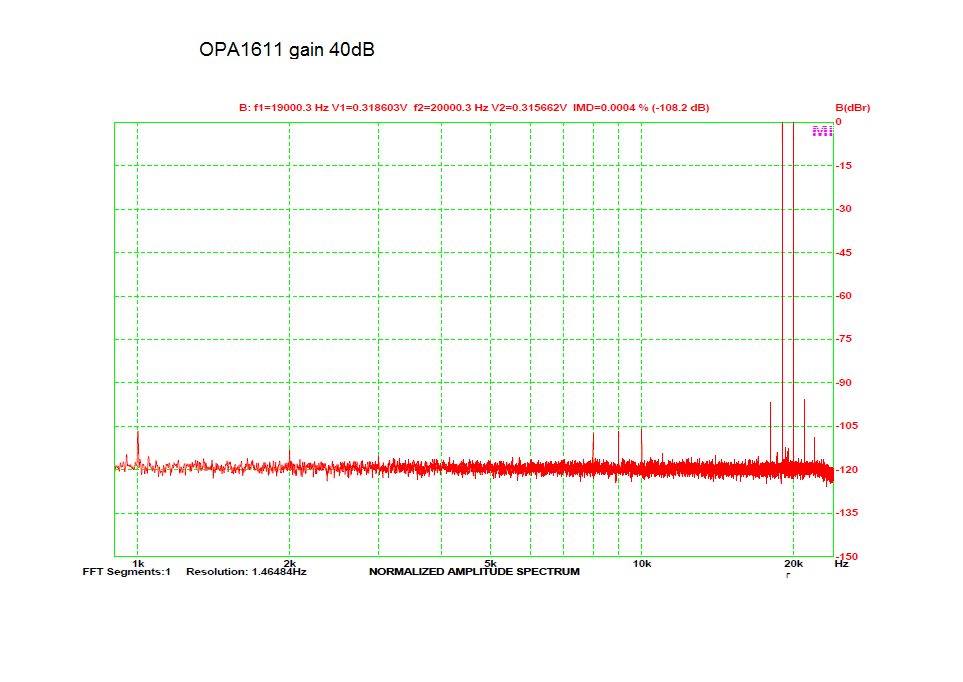This screenshot has width=963, height=682.
Task: Click the "-150" amplitude axis label
Action: [847, 556]
